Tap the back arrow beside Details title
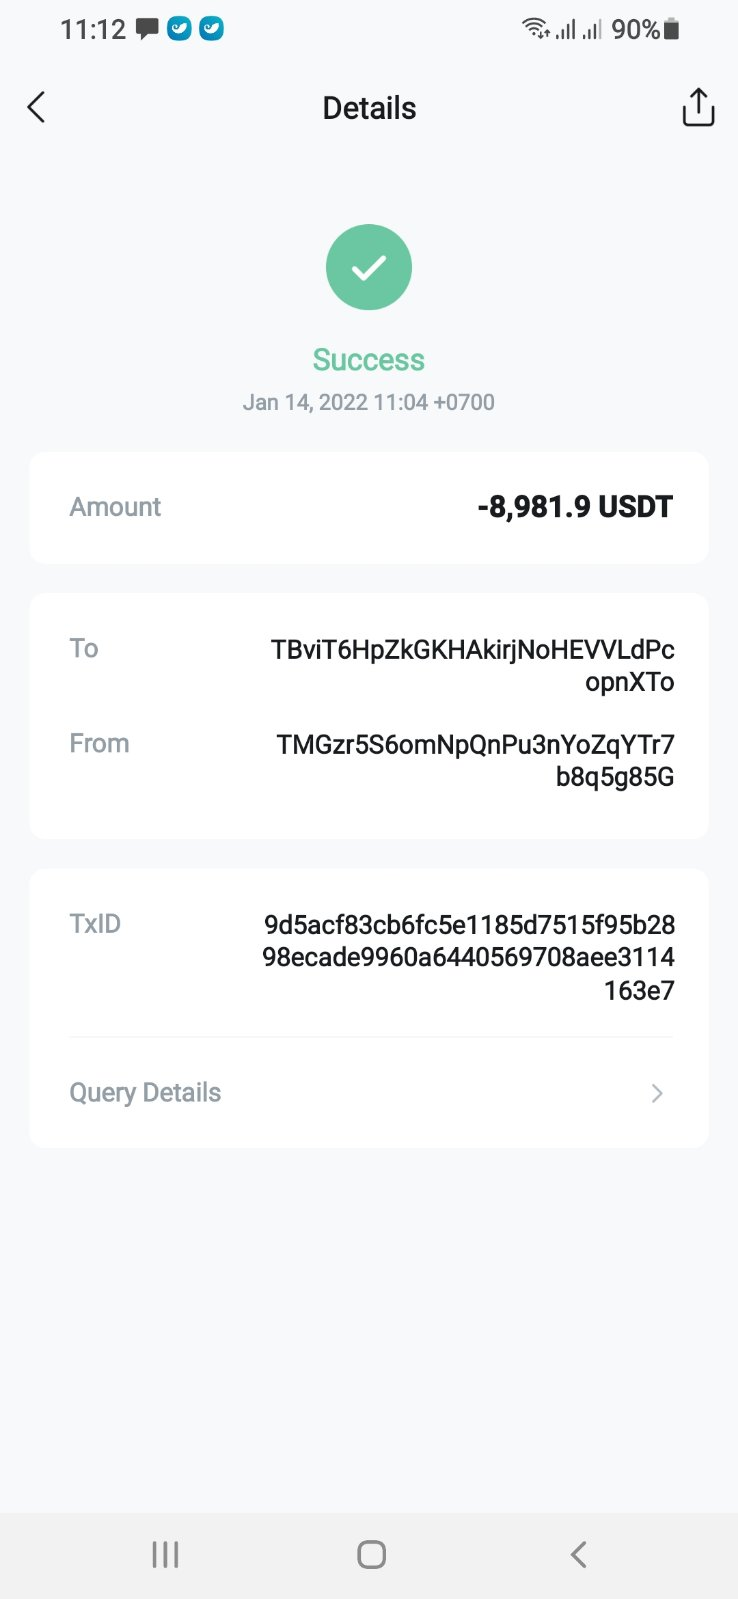 pos(37,107)
